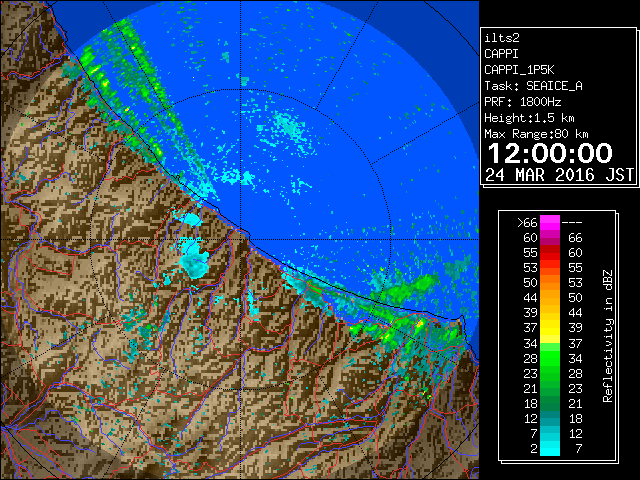Click the magenta >66 dBZ legend swatch

coord(550,222)
